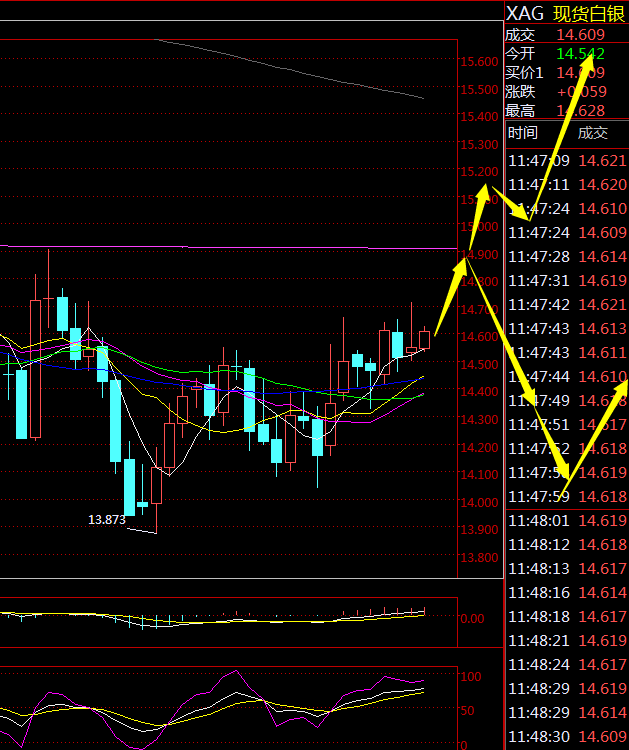This screenshot has width=629, height=750.
Task: Select the 11:48:29 tick priced 14.619
Action: [x=567, y=689]
